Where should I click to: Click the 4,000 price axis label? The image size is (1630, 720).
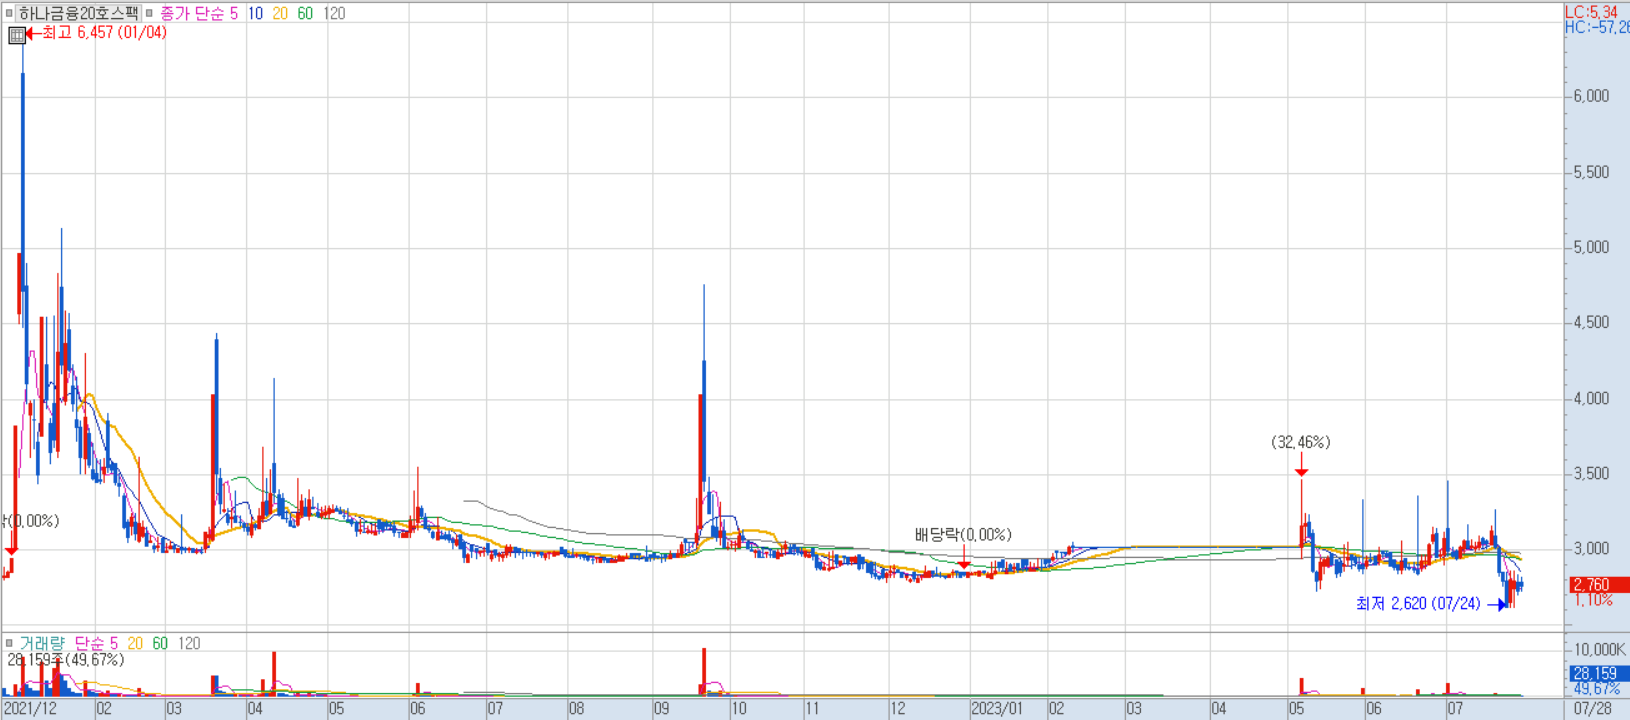pos(1591,398)
